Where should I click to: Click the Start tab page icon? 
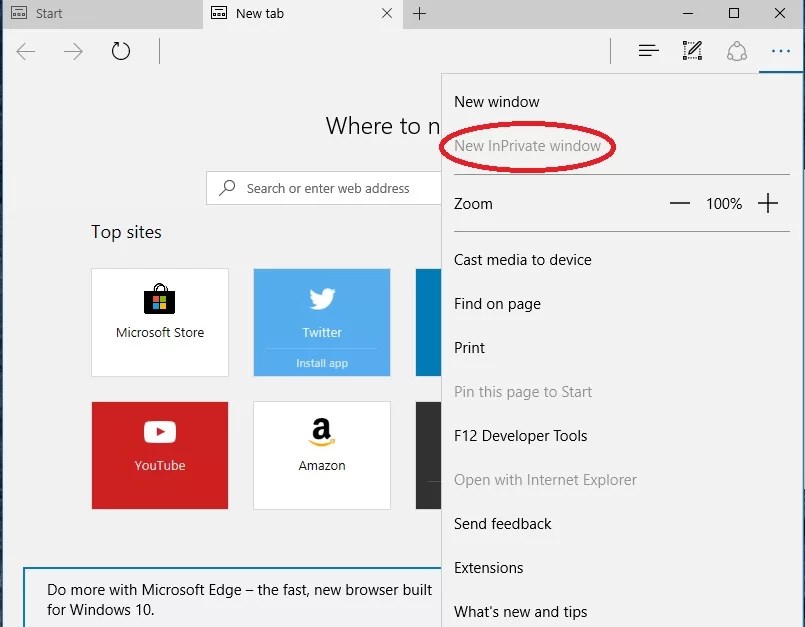click(x=19, y=13)
